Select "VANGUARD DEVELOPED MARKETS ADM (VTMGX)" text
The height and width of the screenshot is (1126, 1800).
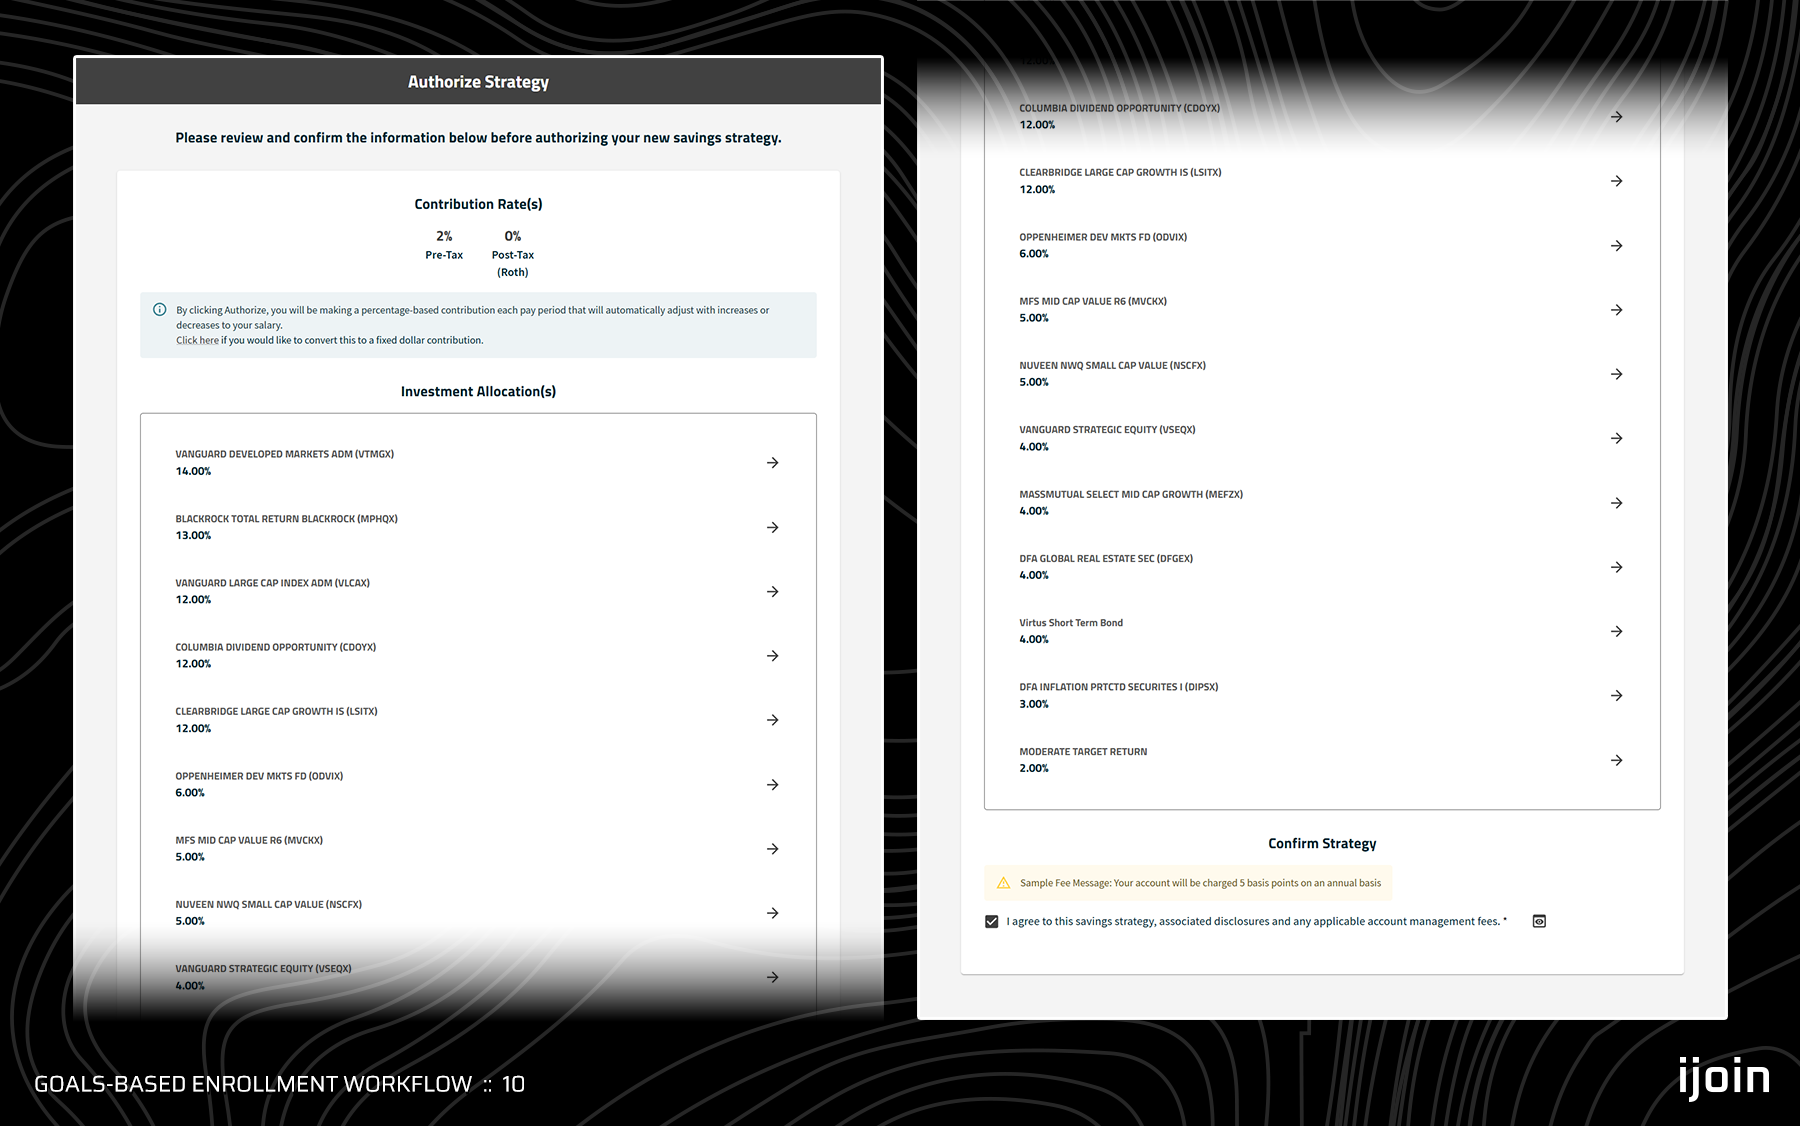click(285, 454)
